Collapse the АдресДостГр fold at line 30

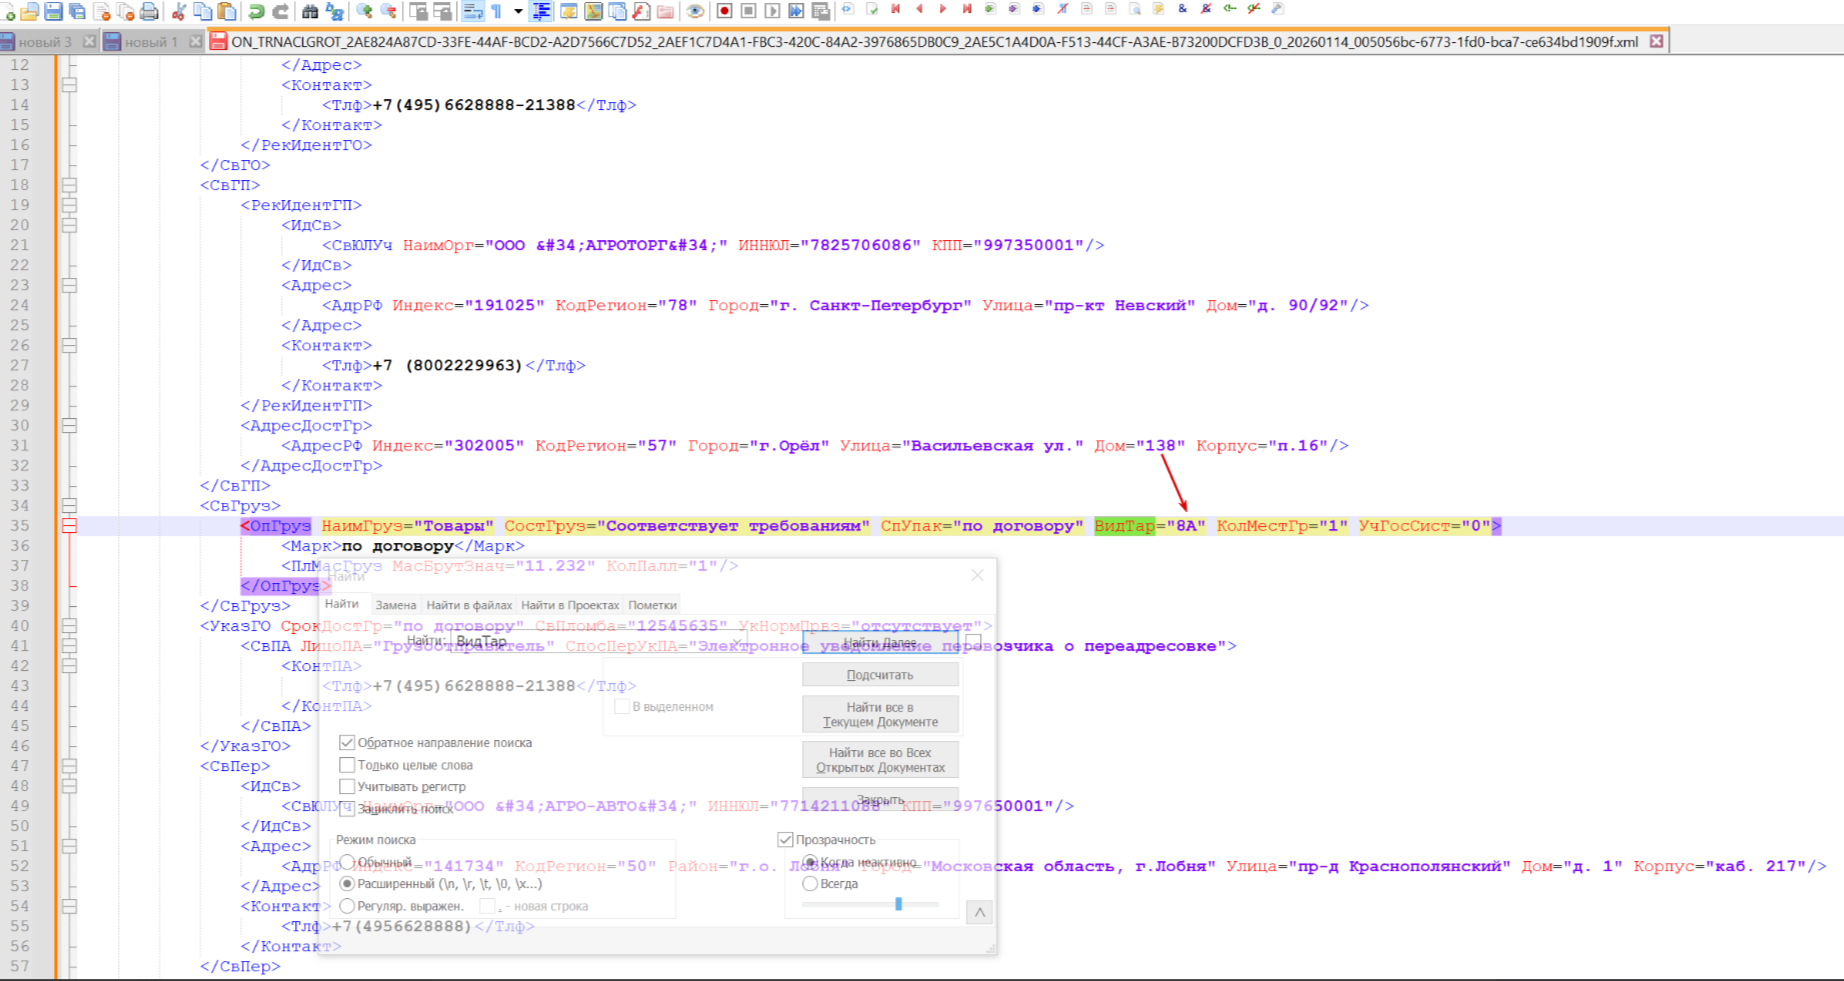(x=69, y=425)
